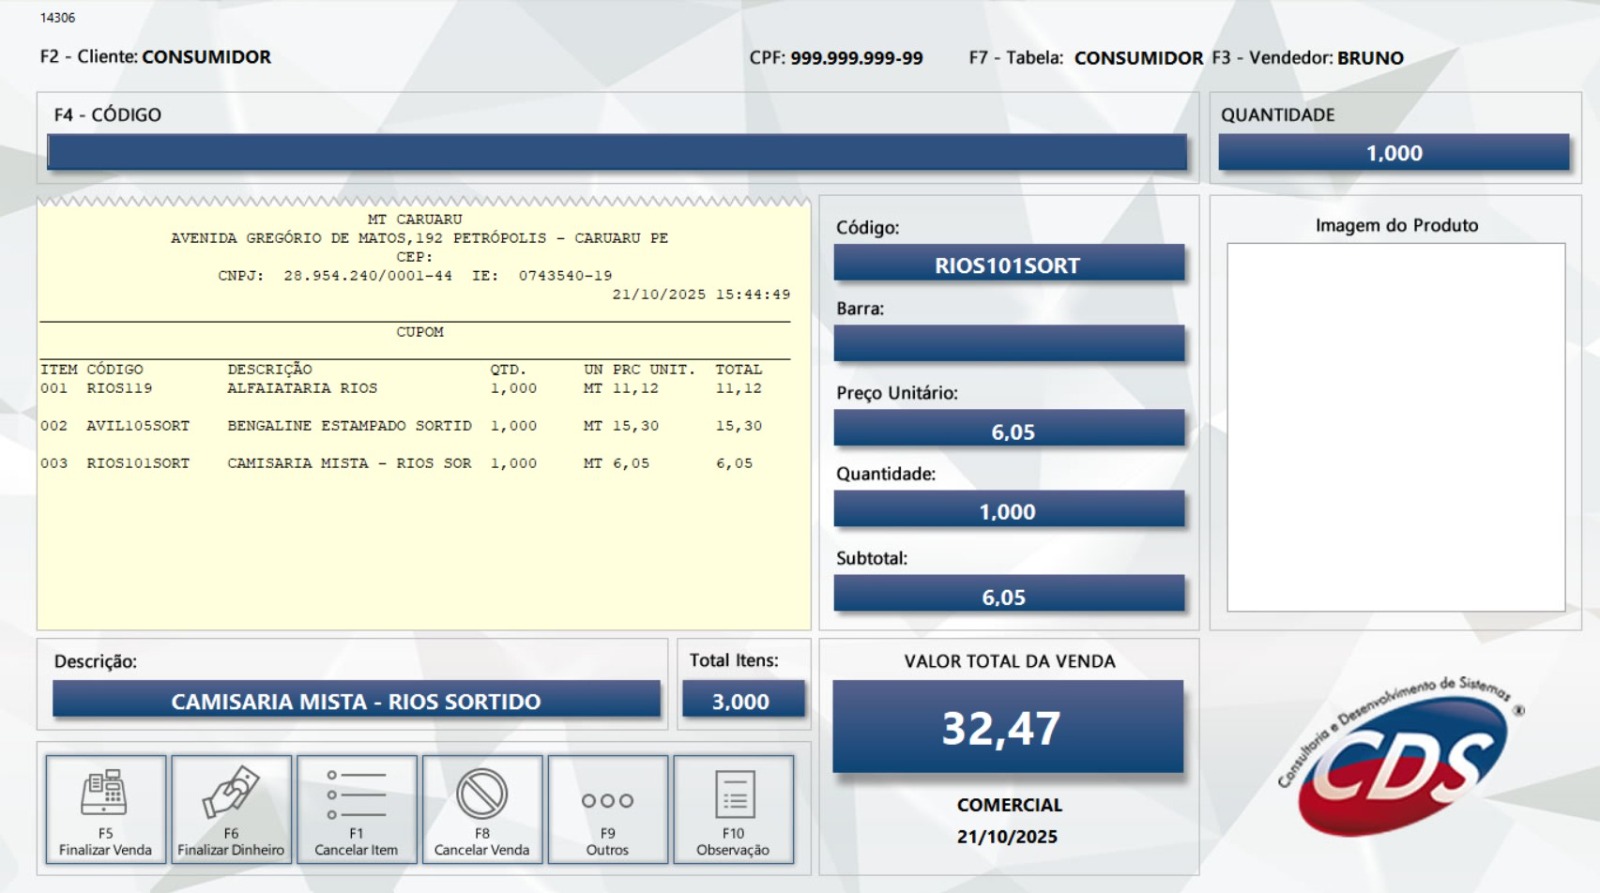This screenshot has height=893, width=1600.
Task: Click the Quantidade field at top right
Action: (1394, 152)
